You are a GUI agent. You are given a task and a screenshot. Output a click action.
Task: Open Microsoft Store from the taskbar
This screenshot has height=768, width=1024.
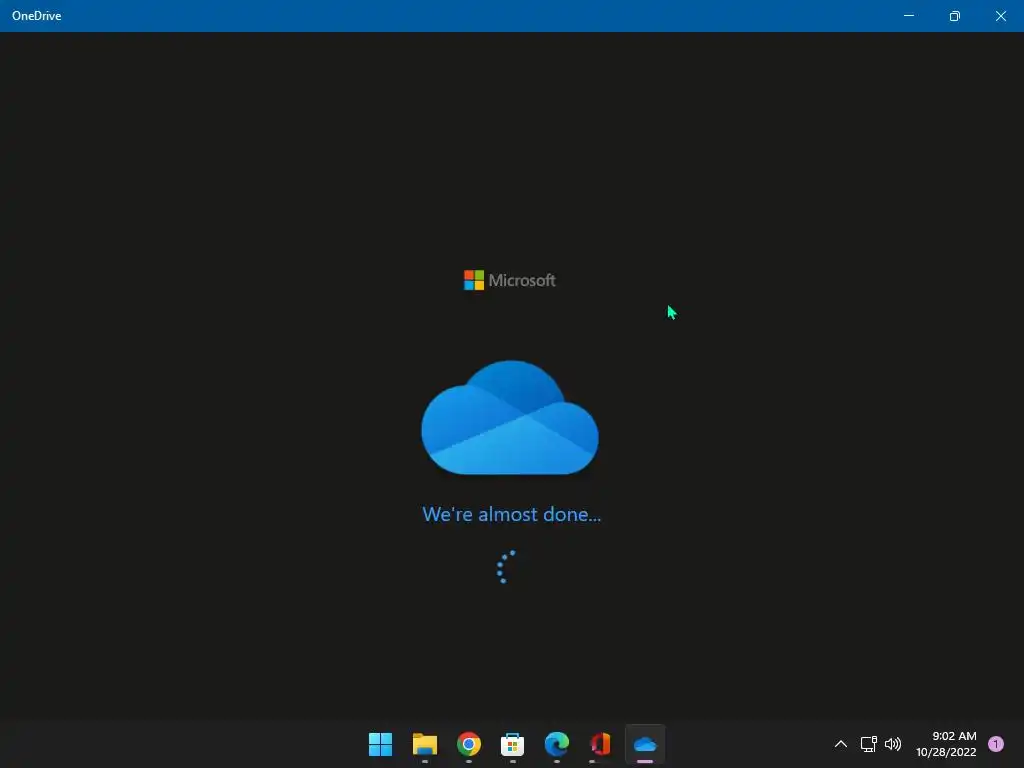pos(513,744)
